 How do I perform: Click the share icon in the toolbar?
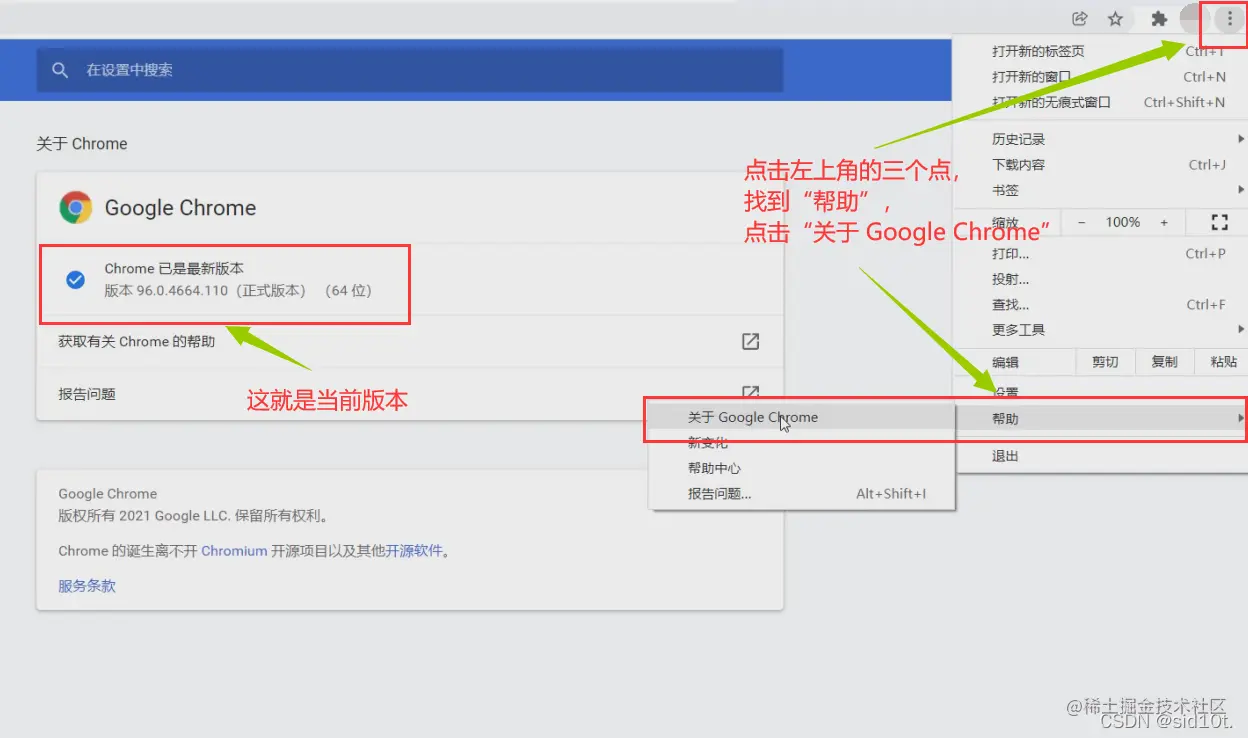tap(1079, 18)
